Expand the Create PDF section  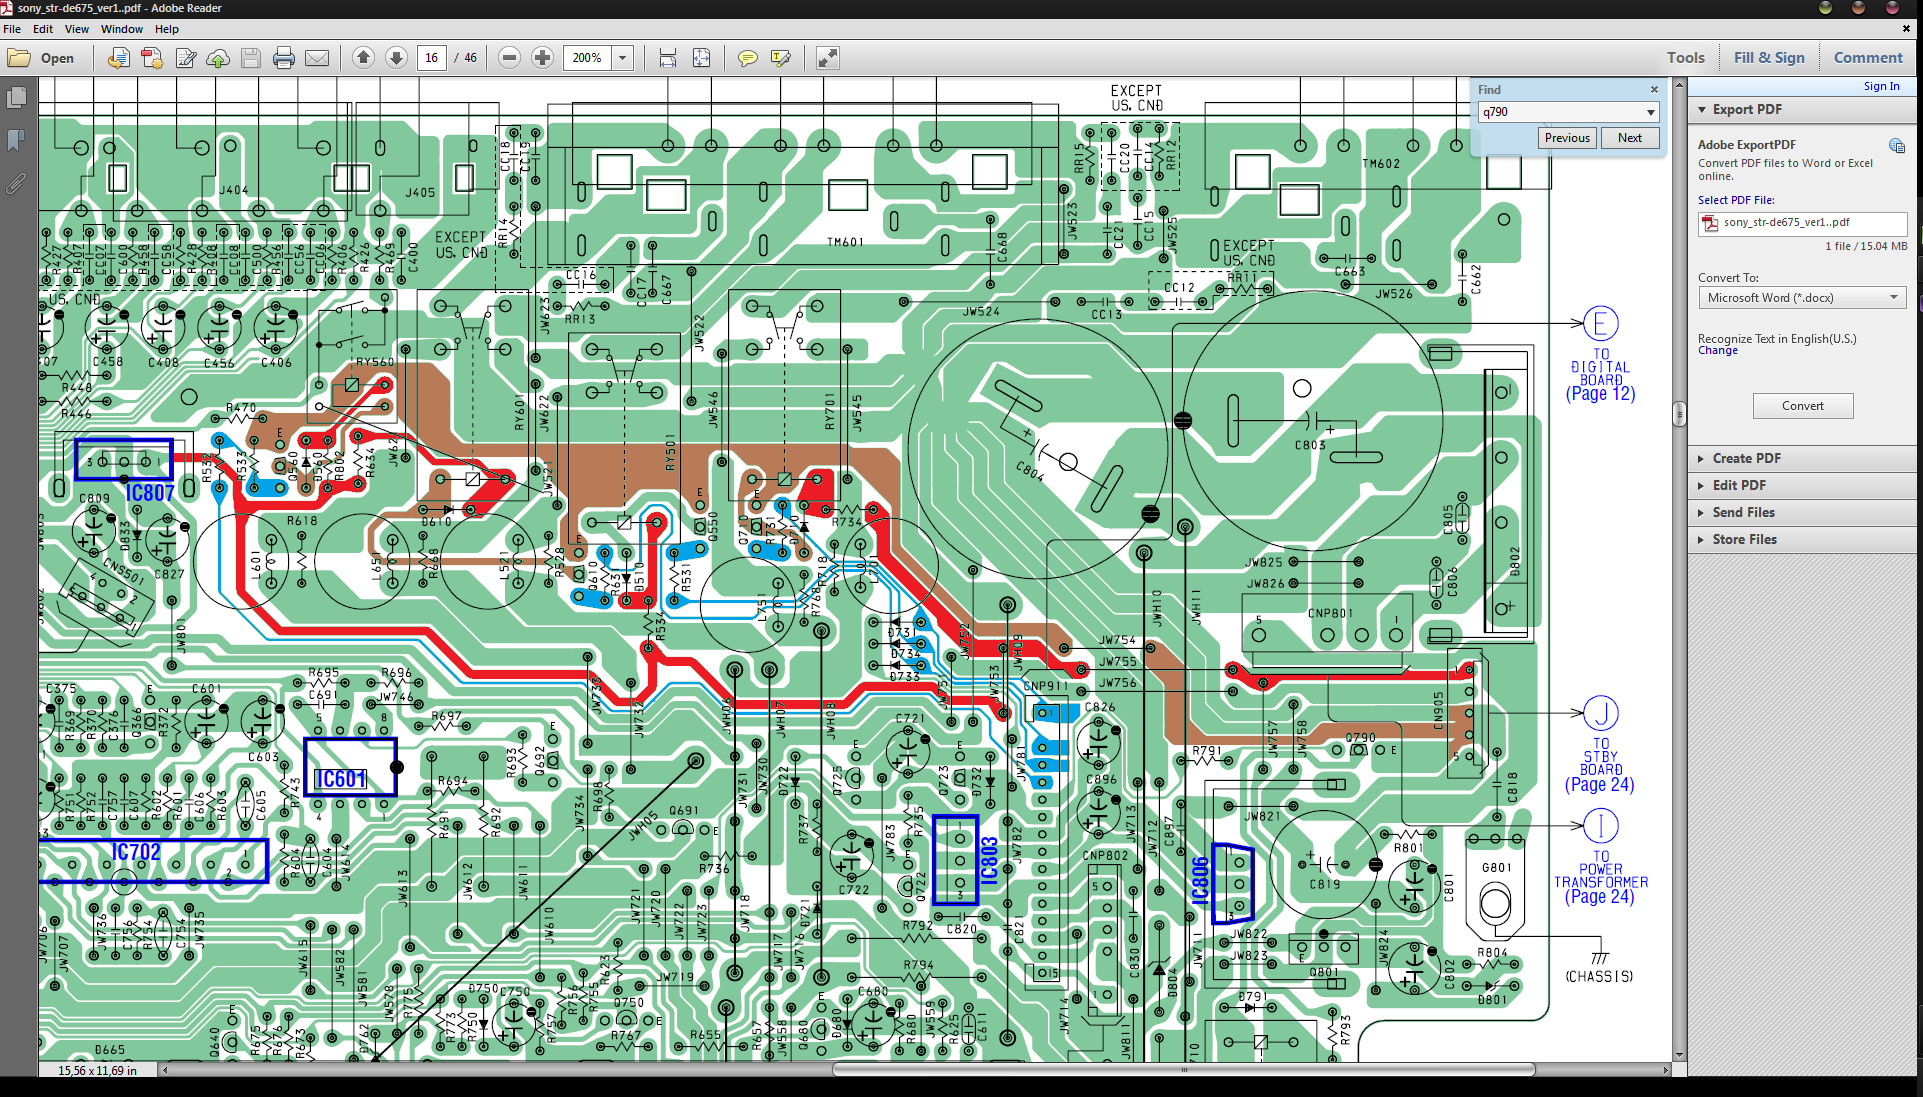[x=1745, y=458]
